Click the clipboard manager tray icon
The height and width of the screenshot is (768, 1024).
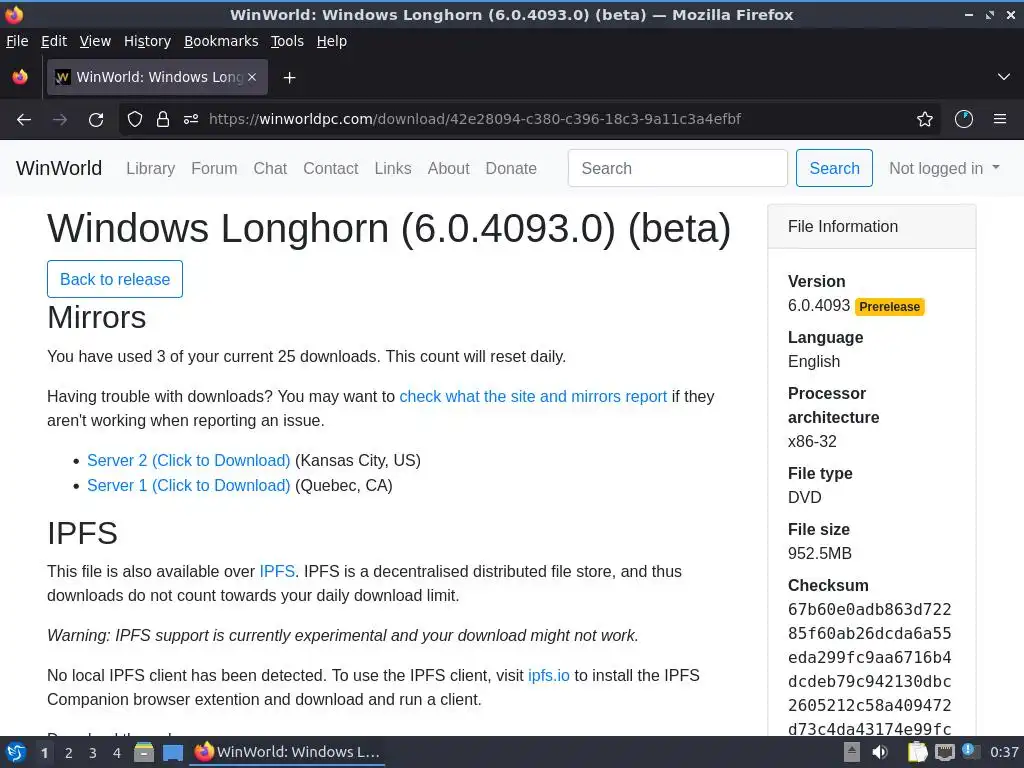(x=918, y=752)
